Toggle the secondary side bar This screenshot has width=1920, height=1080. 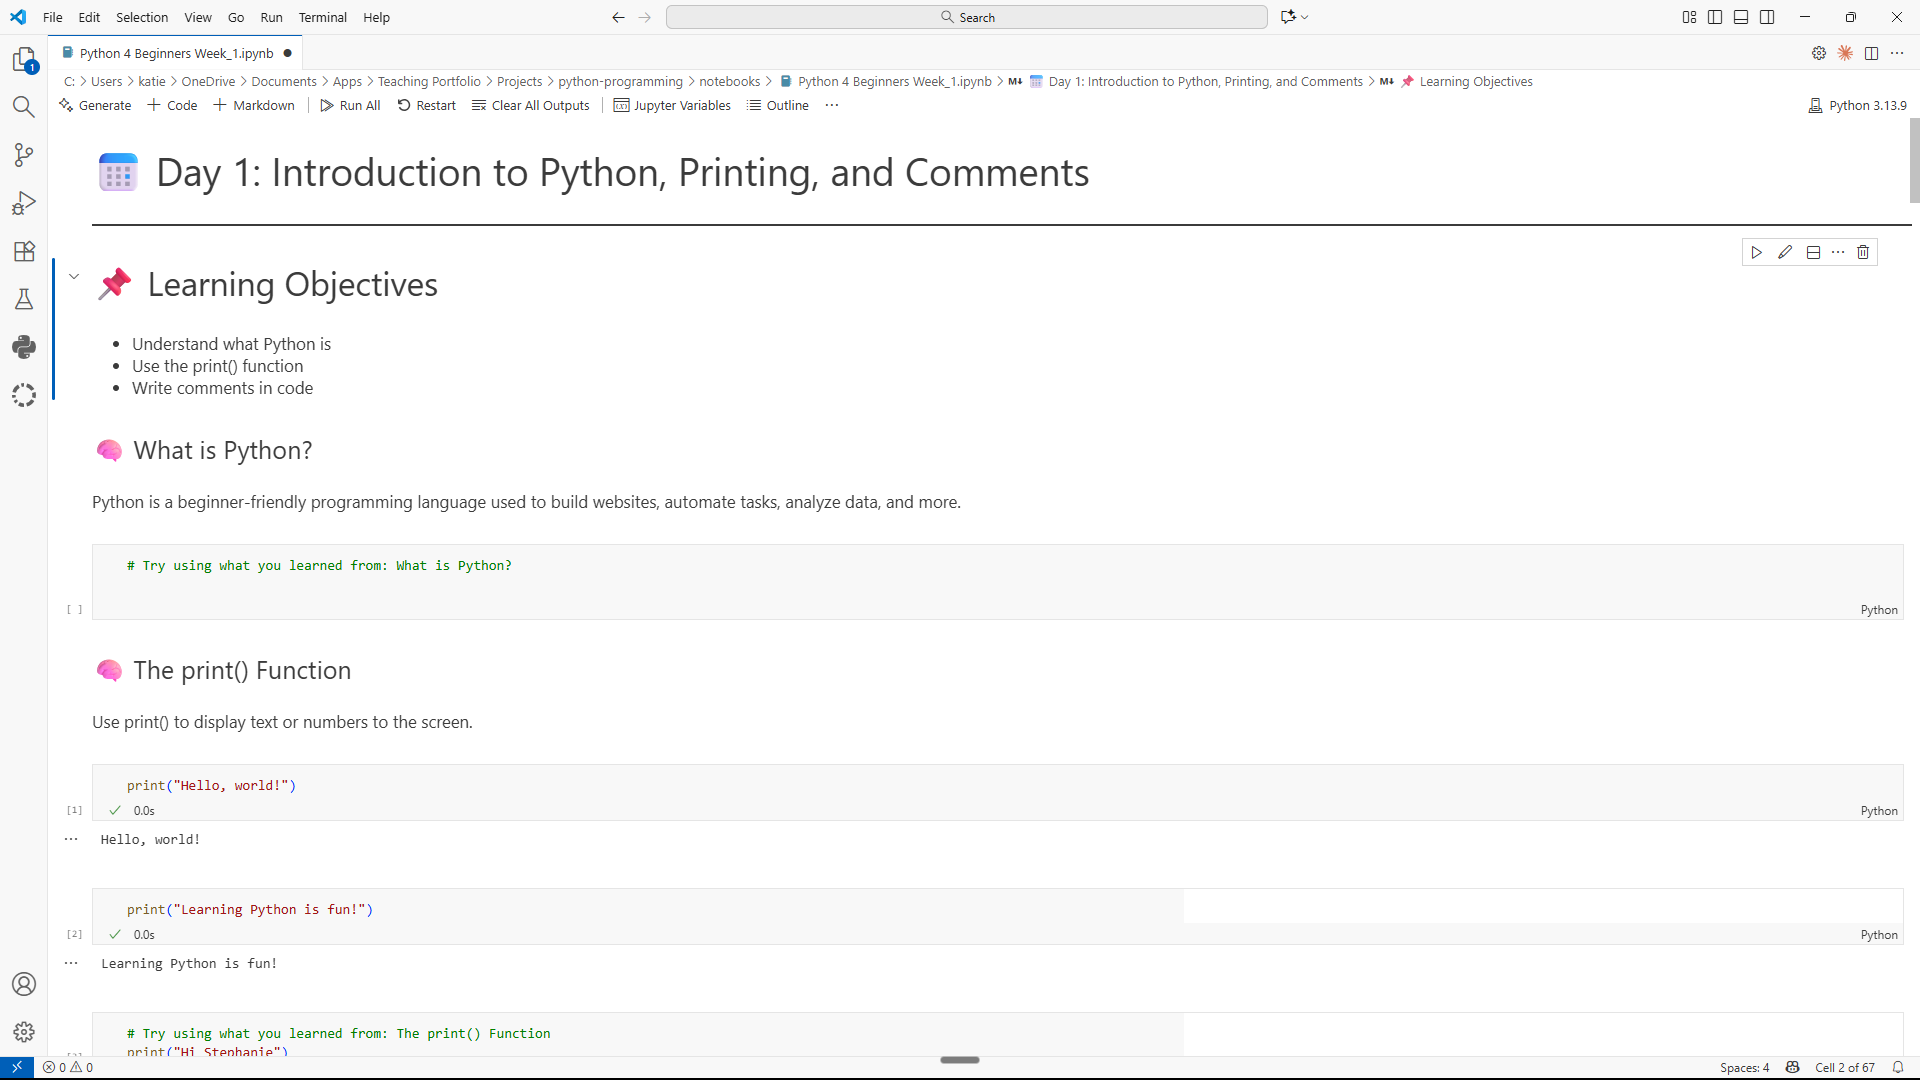(1767, 17)
